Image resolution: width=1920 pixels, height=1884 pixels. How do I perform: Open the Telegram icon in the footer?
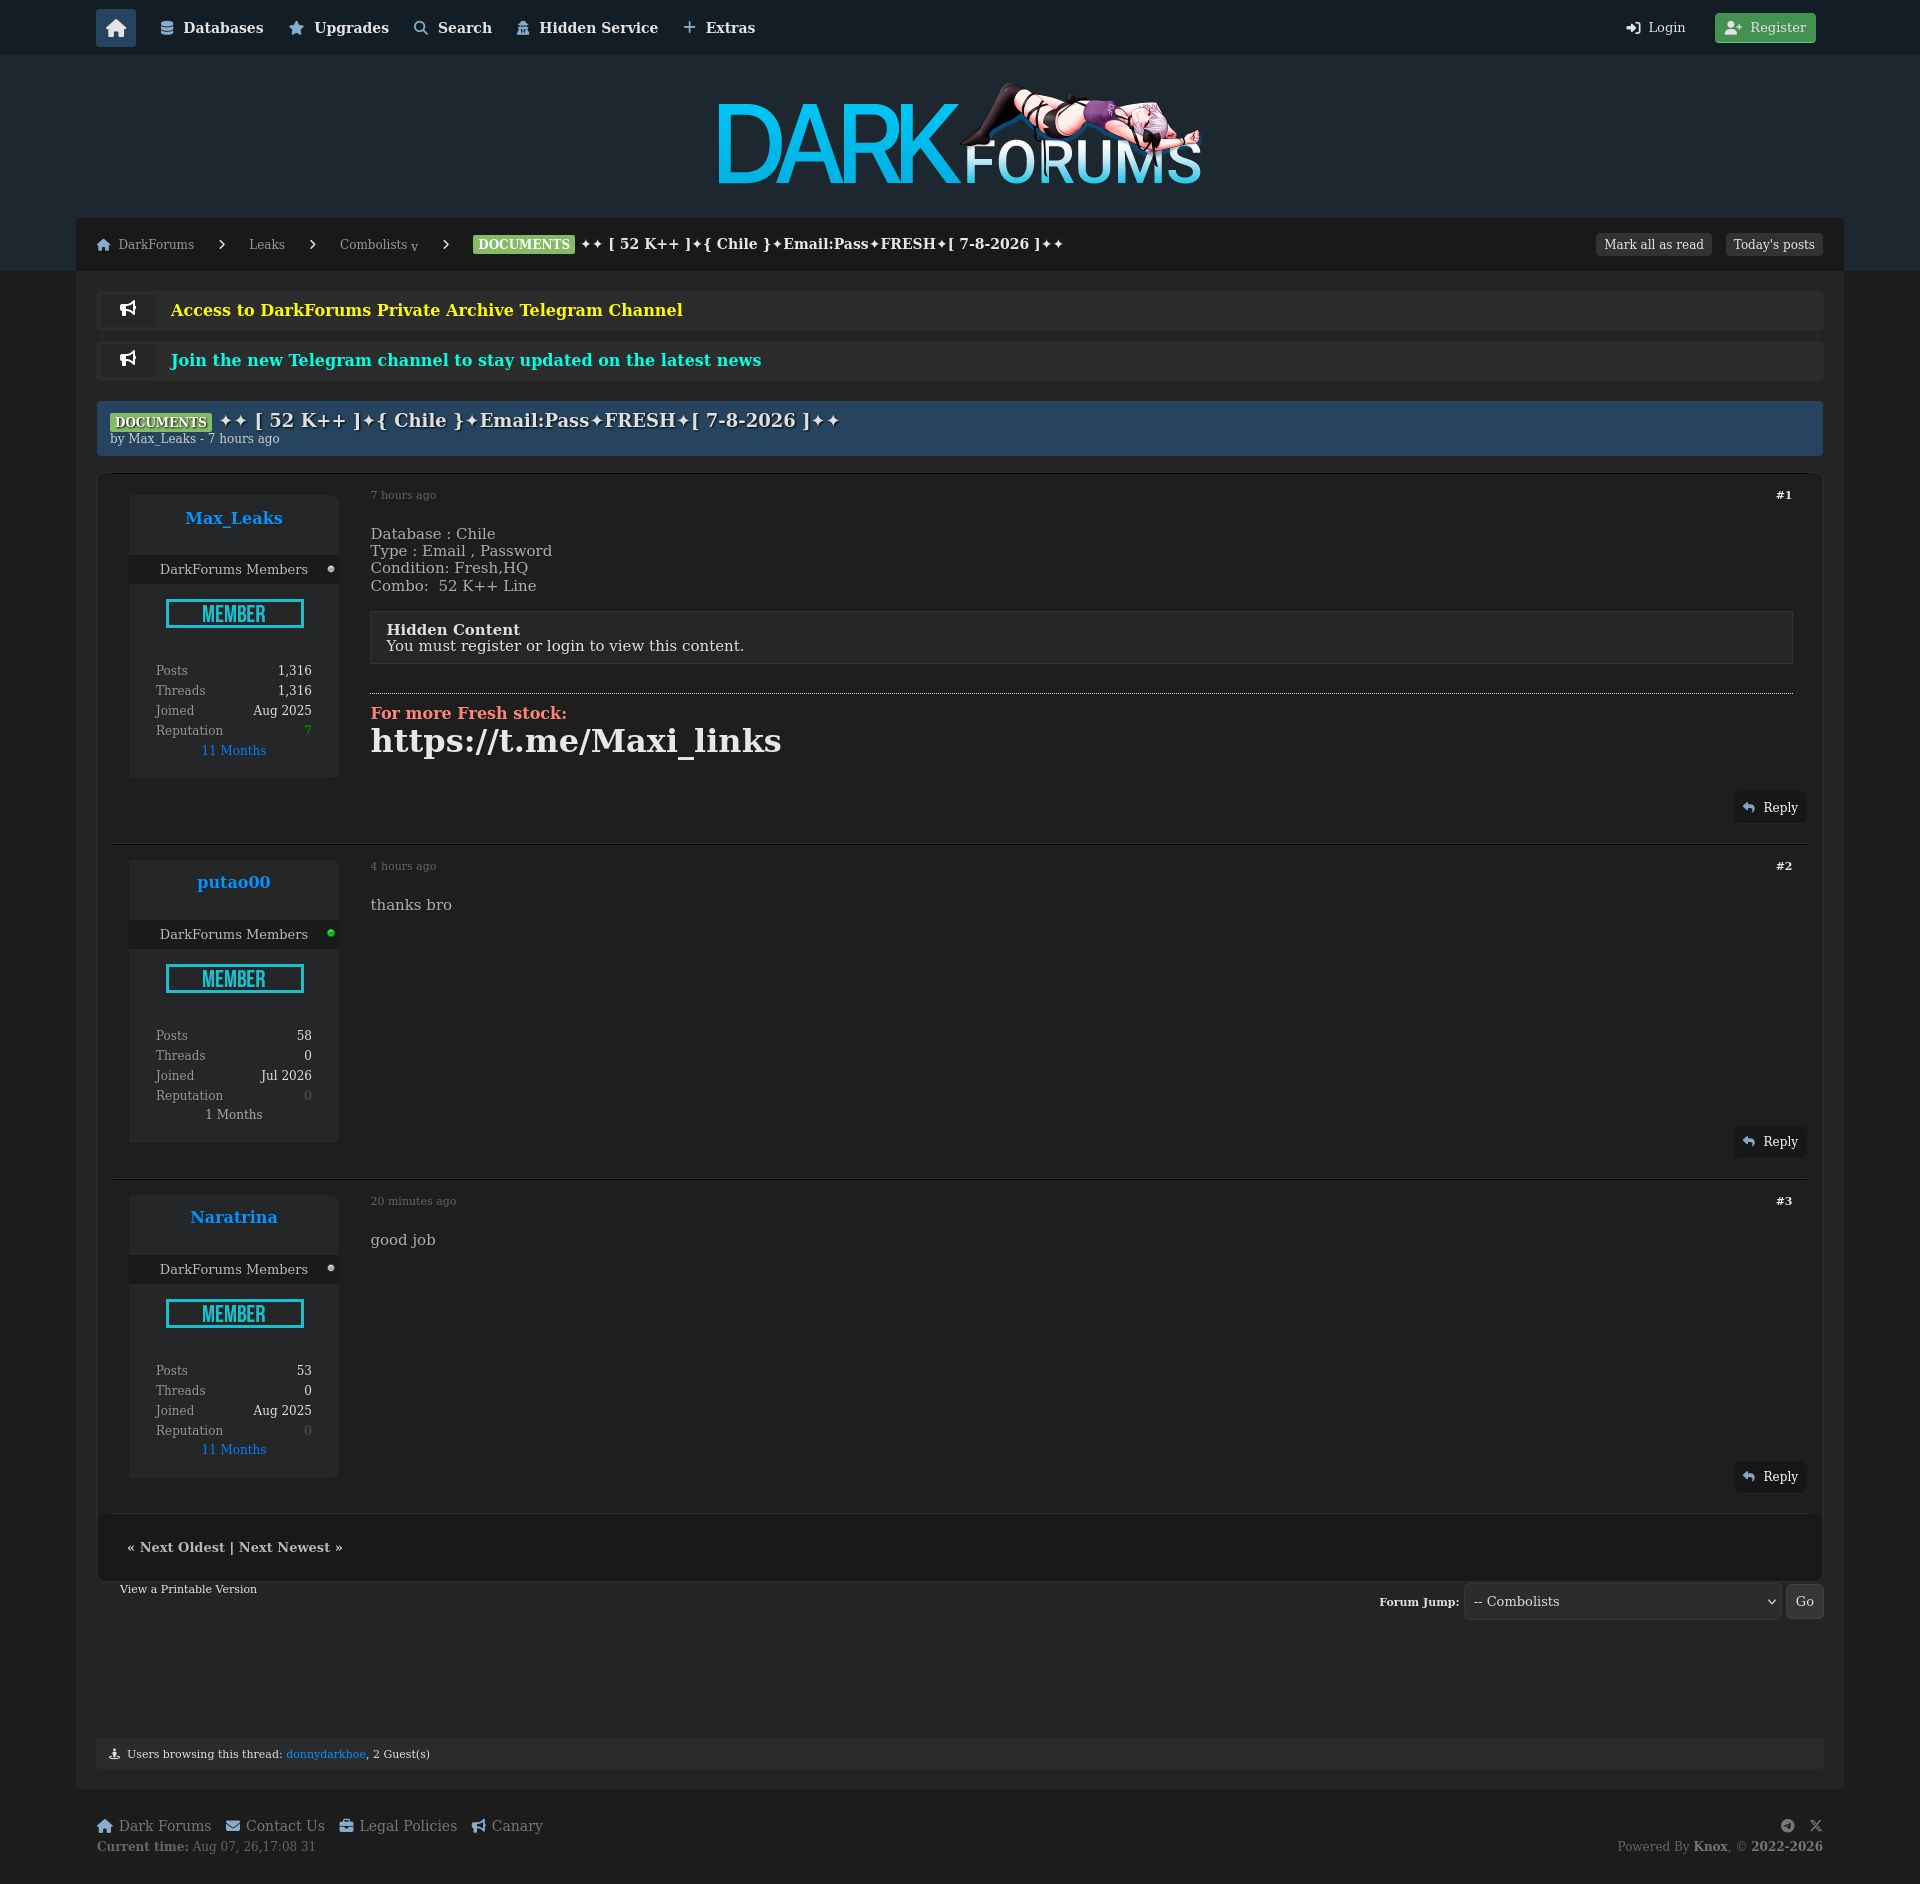(x=1787, y=1826)
